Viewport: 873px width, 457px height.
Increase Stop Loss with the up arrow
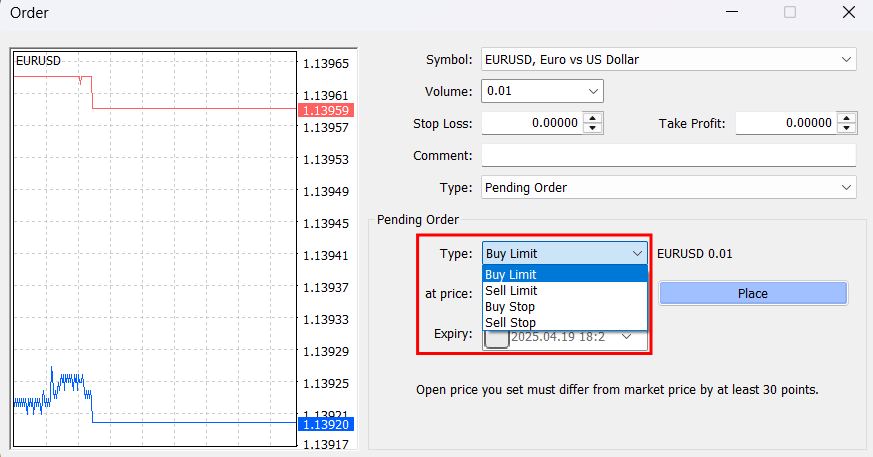(x=593, y=118)
